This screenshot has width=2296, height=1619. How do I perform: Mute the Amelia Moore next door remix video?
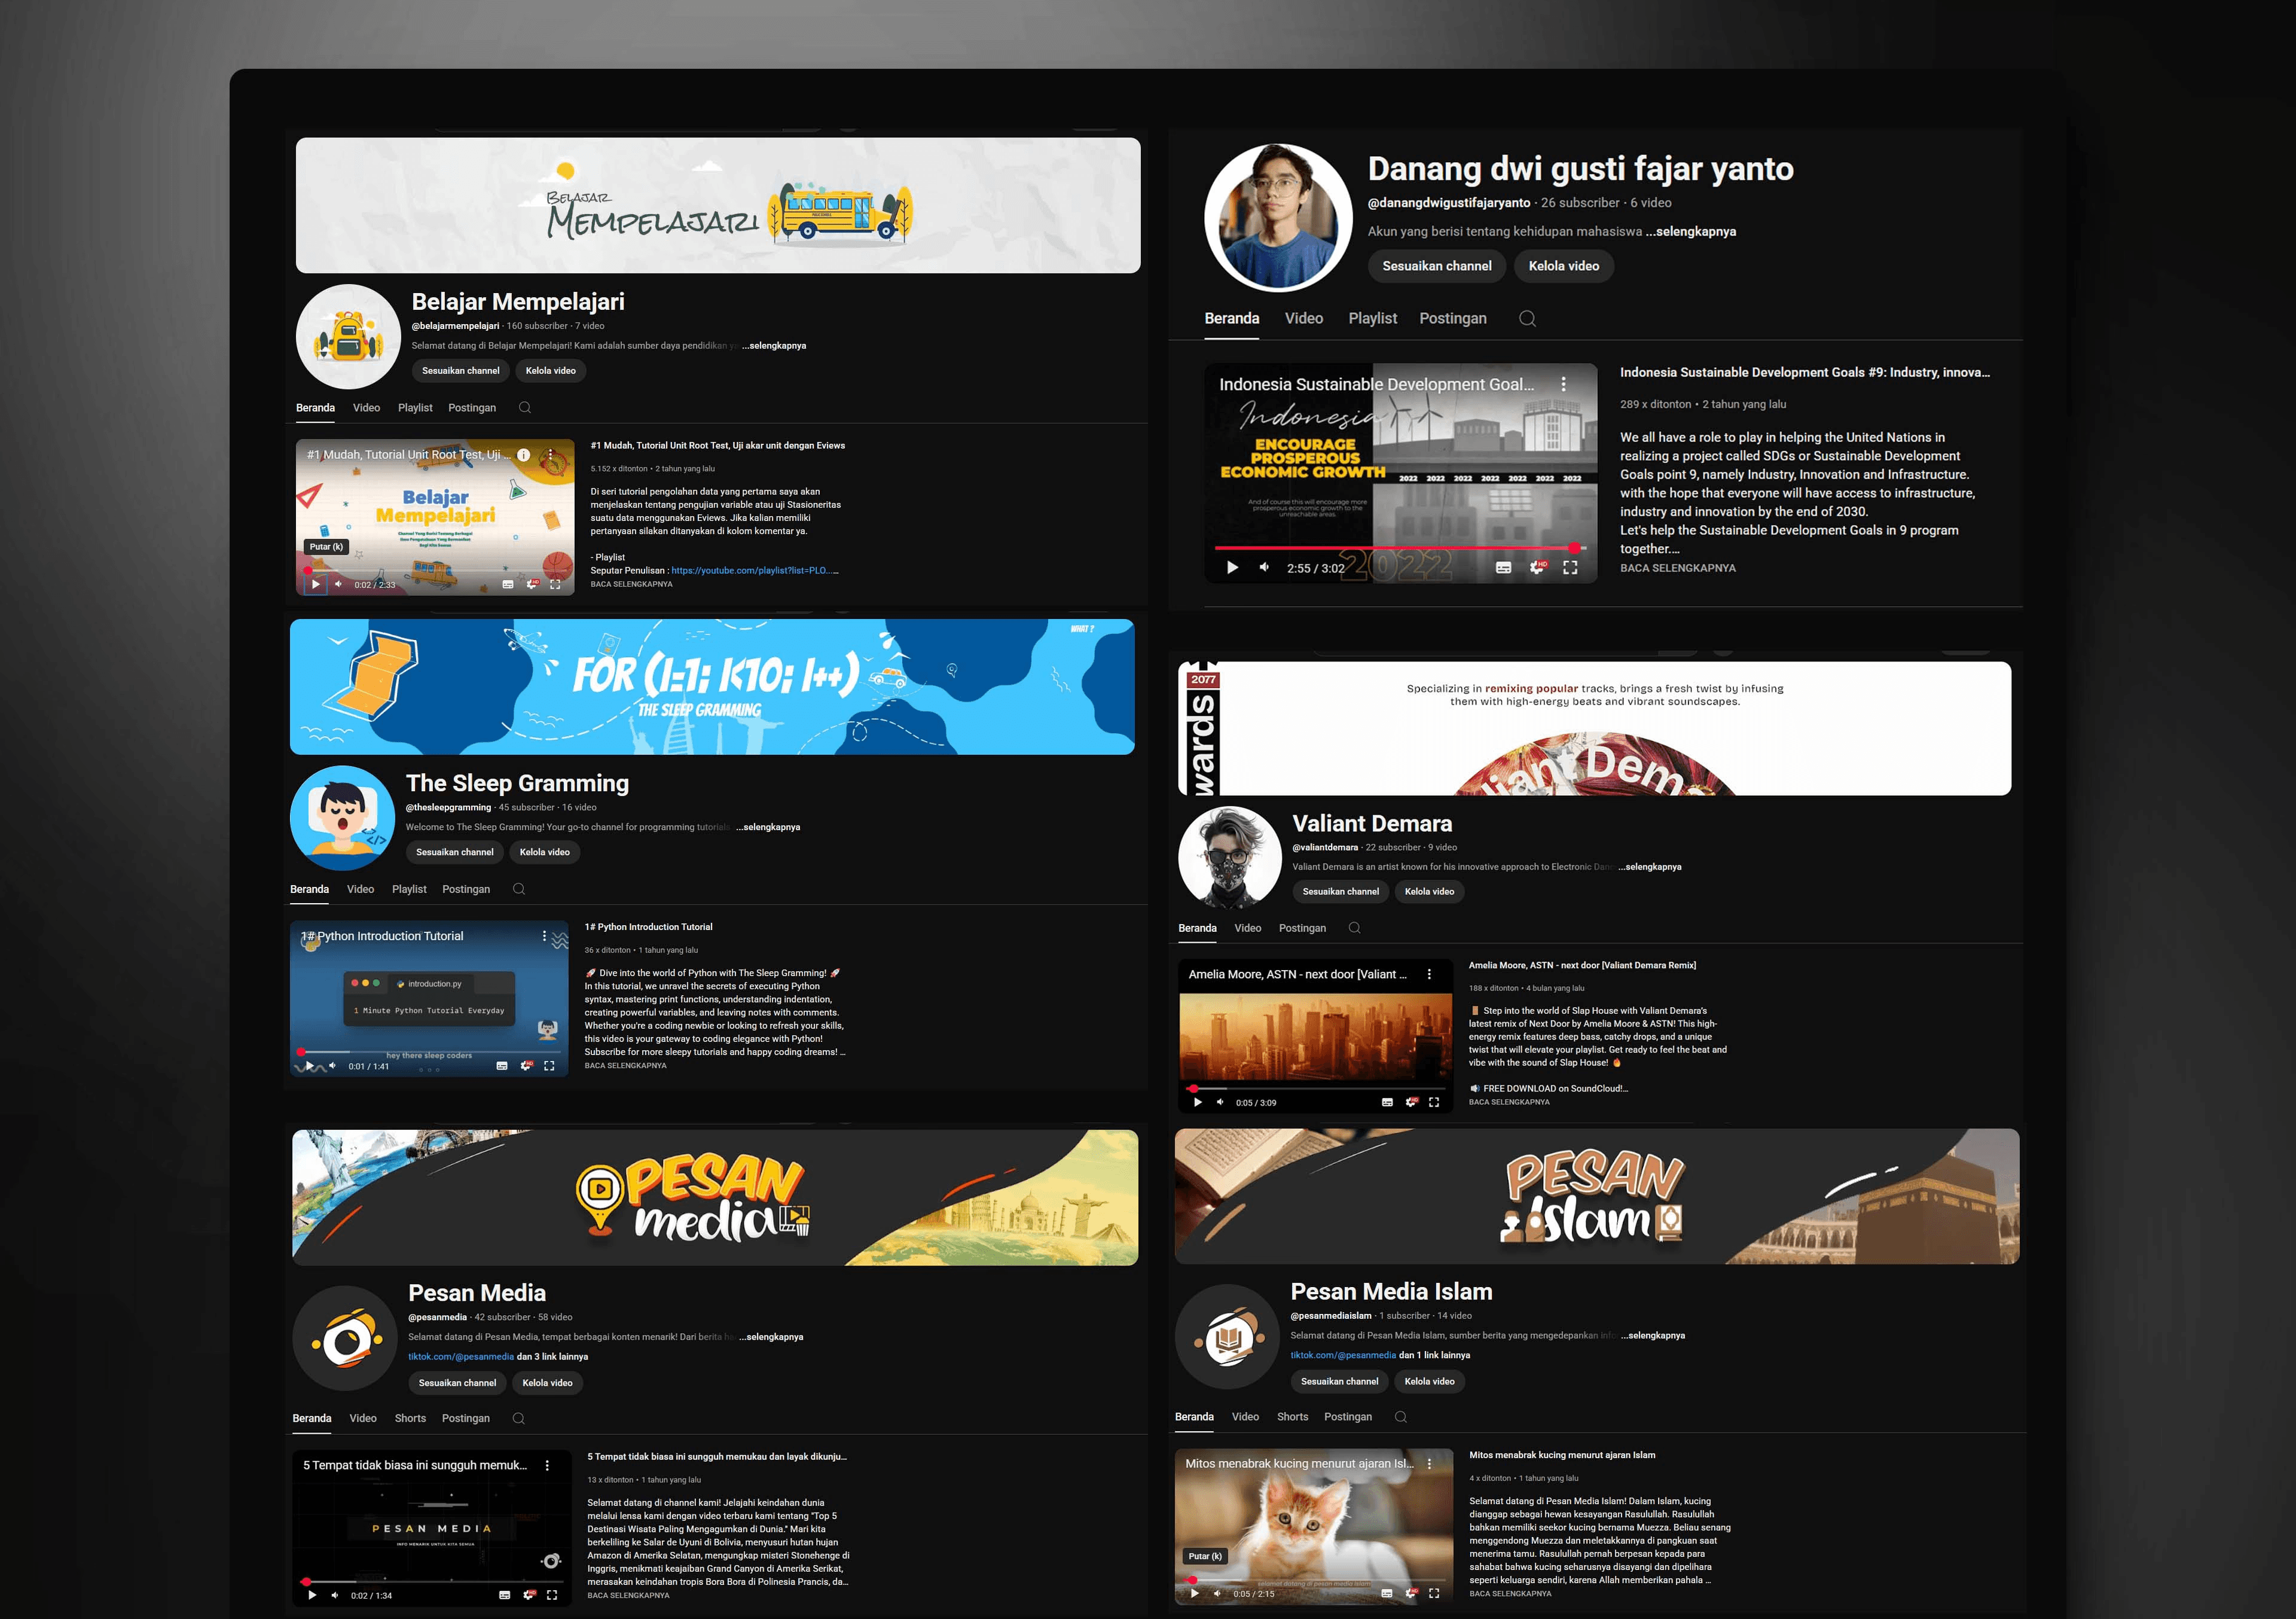[1220, 1102]
